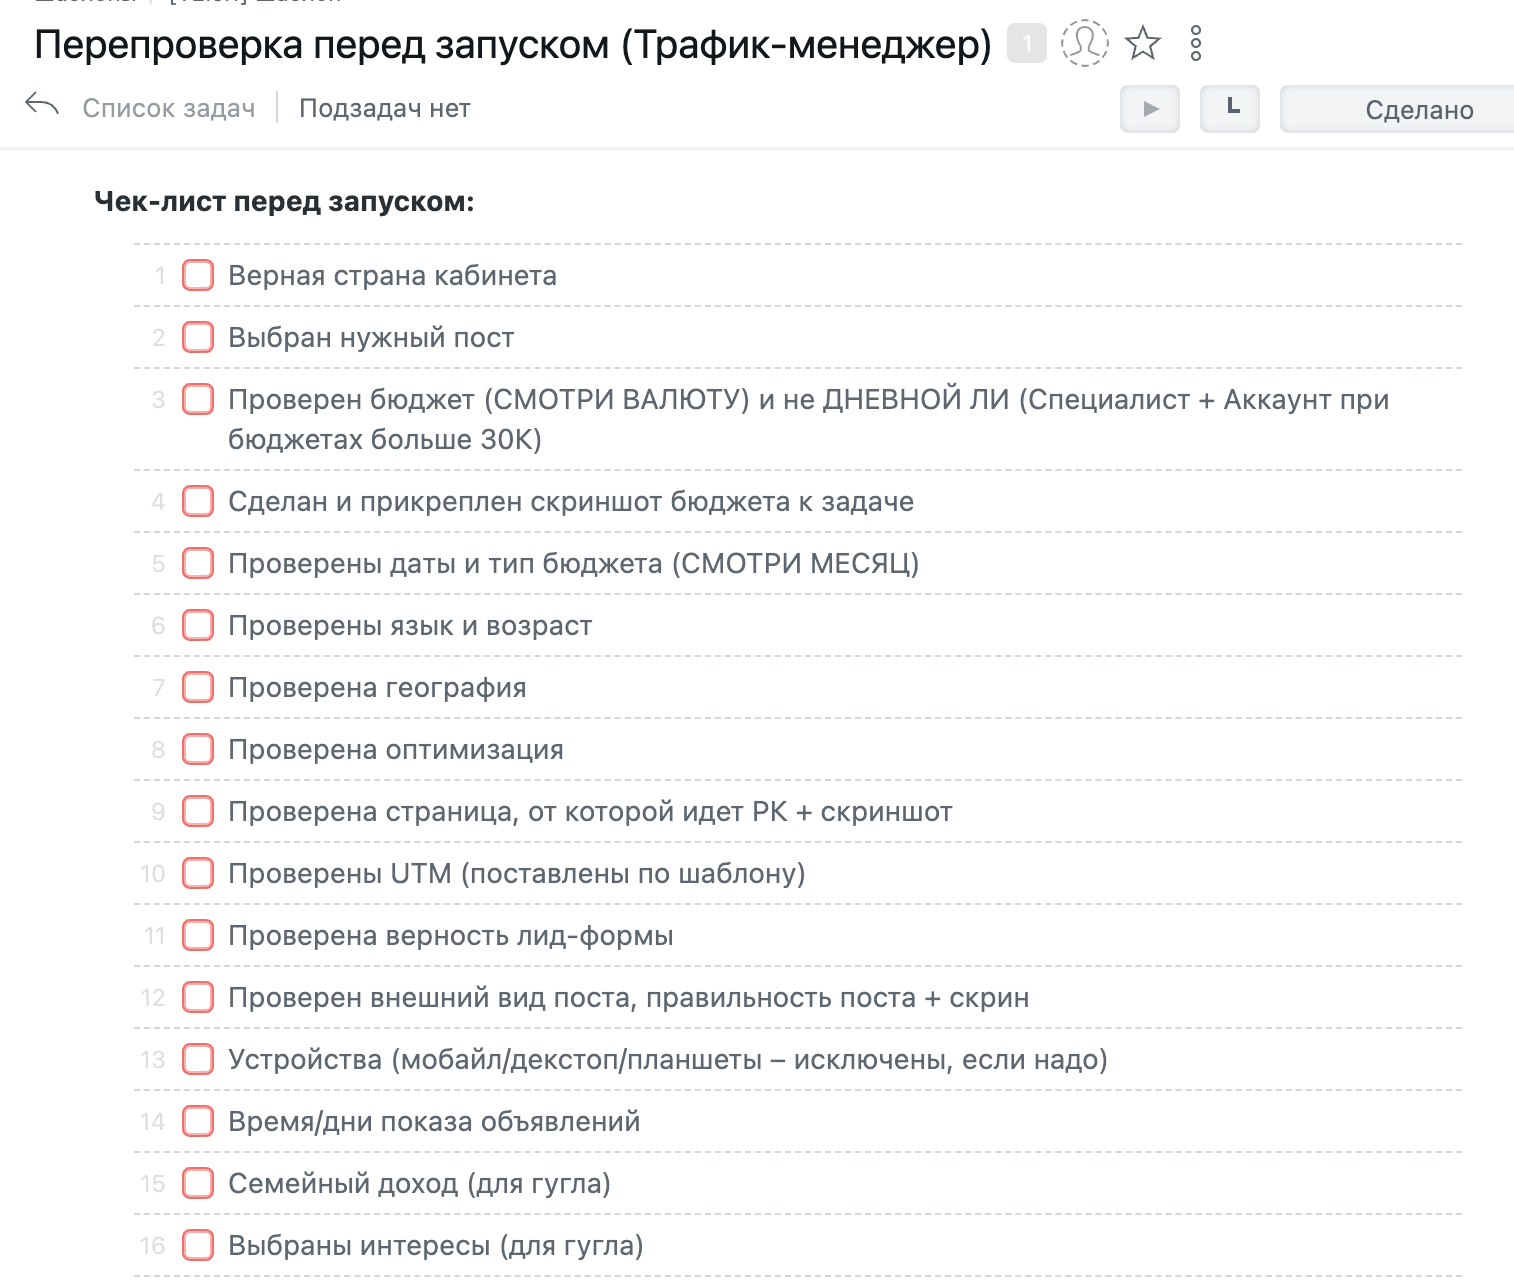Click the back arrow icon
Viewport: 1514px width, 1286px height.
42,105
